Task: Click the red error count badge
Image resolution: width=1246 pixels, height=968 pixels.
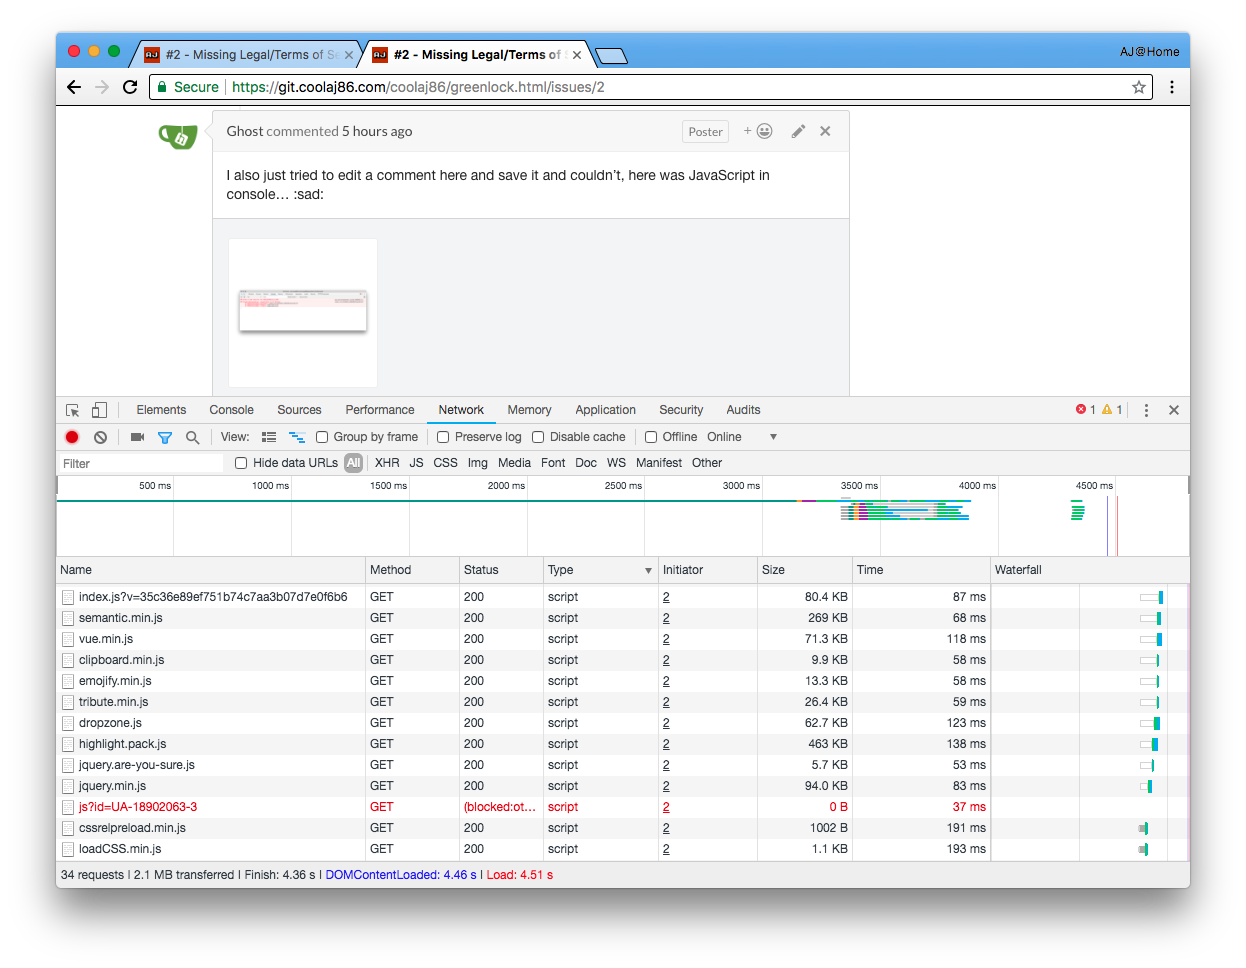Action: (x=1086, y=410)
